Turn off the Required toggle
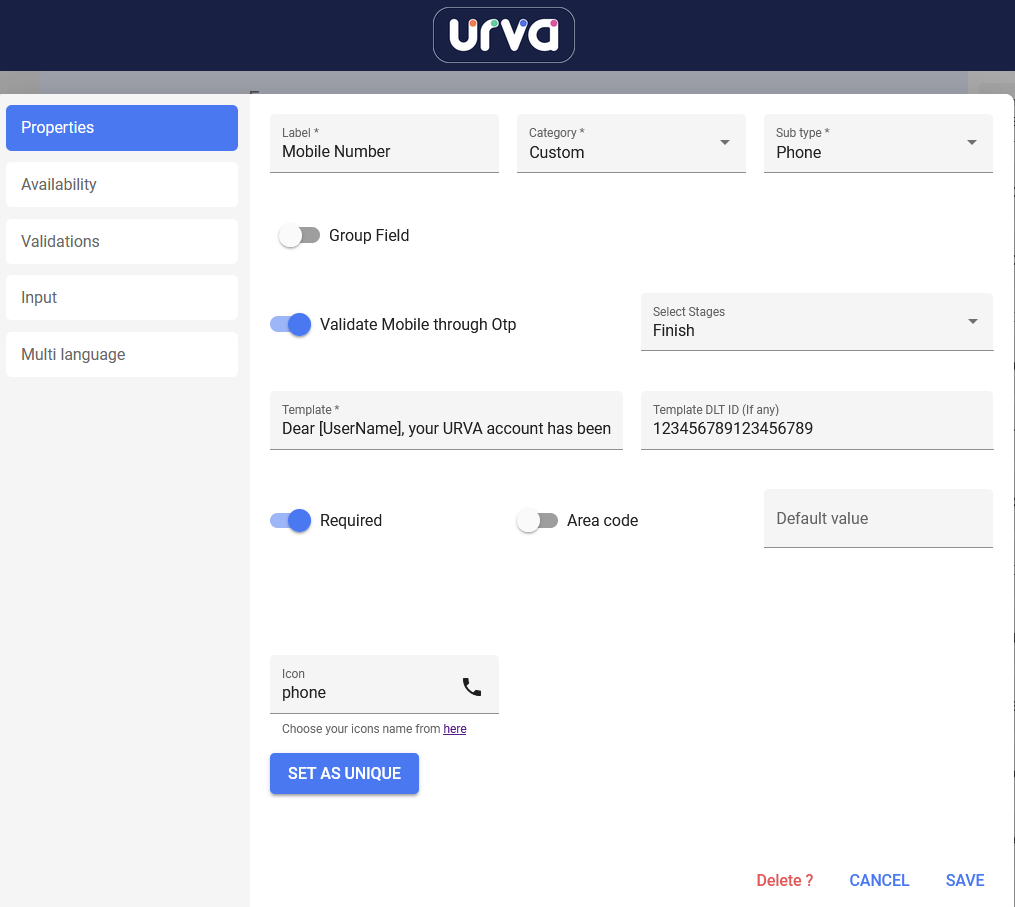1015x907 pixels. (x=291, y=520)
